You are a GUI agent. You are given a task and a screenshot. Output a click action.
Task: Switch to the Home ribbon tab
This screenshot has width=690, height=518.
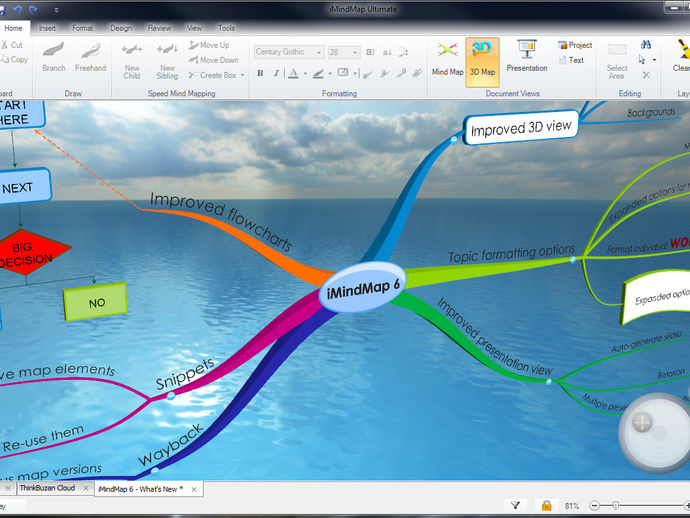pos(13,28)
